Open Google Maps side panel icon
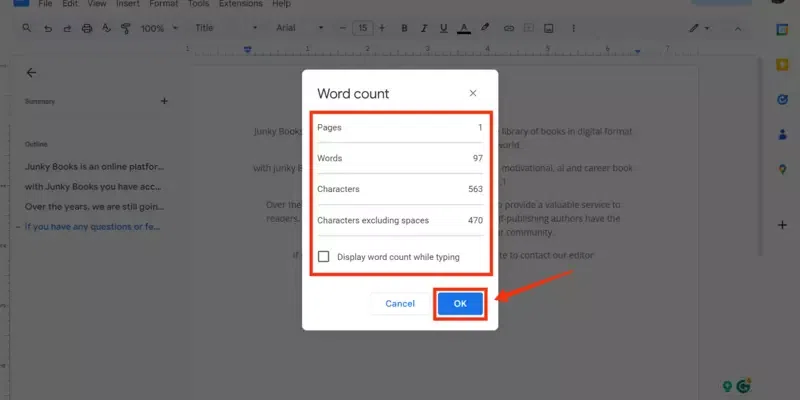Viewport: 800px width, 400px height. click(782, 169)
